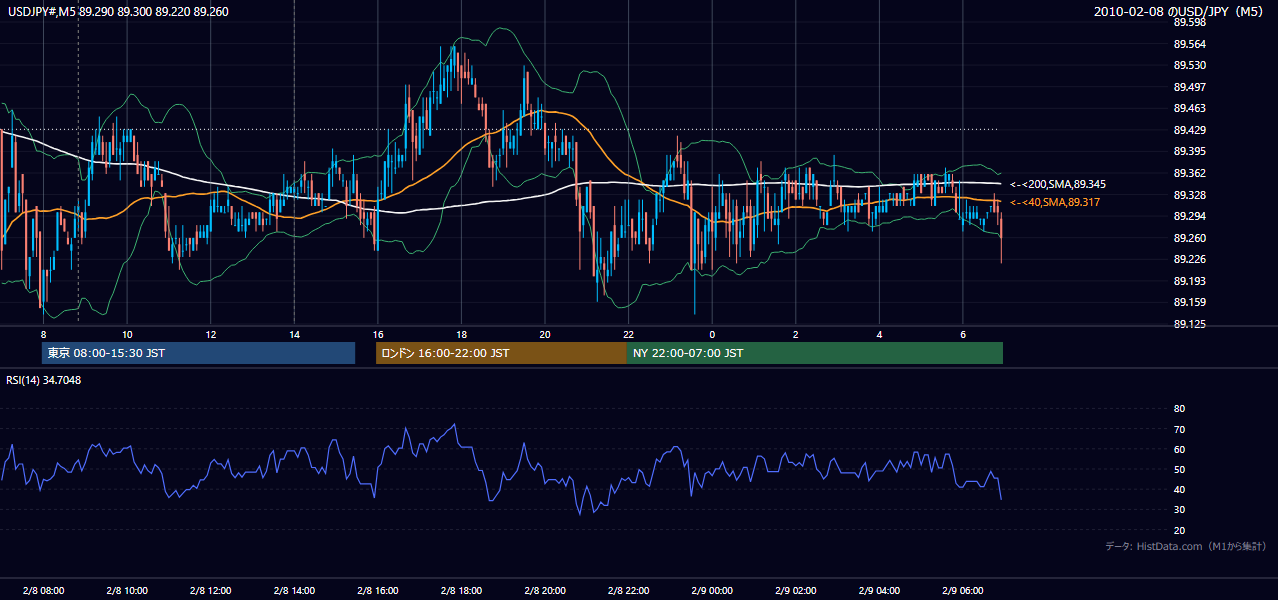This screenshot has height=600, width=1278.
Task: Click the HistData.com data source credit
Action: coord(1185,546)
